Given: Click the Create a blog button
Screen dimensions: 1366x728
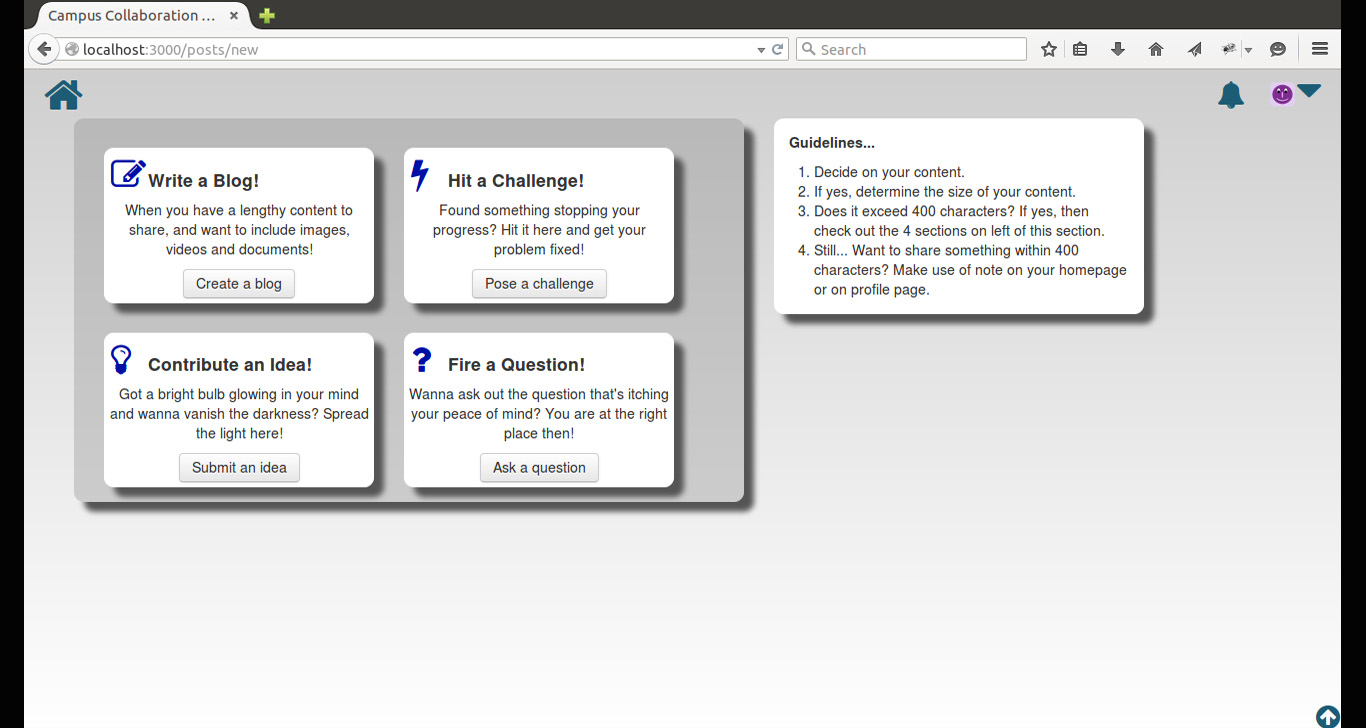Looking at the screenshot, I should click(x=239, y=284).
